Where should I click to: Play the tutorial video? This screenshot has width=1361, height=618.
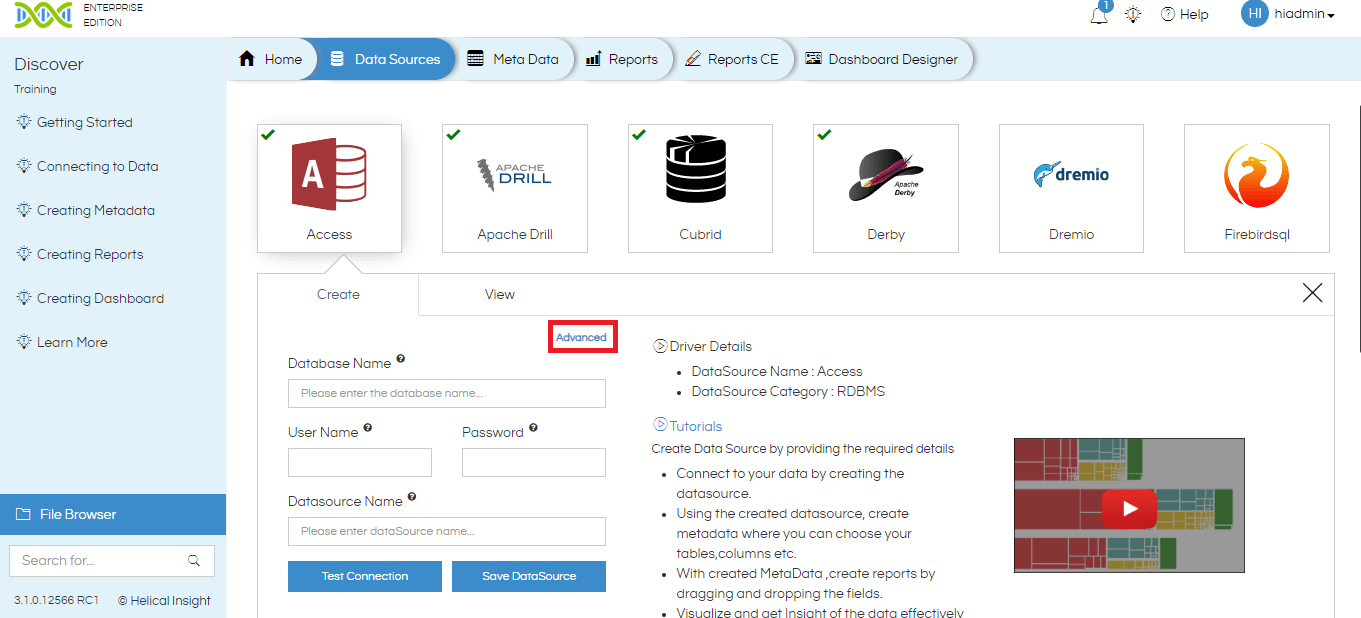point(1129,508)
